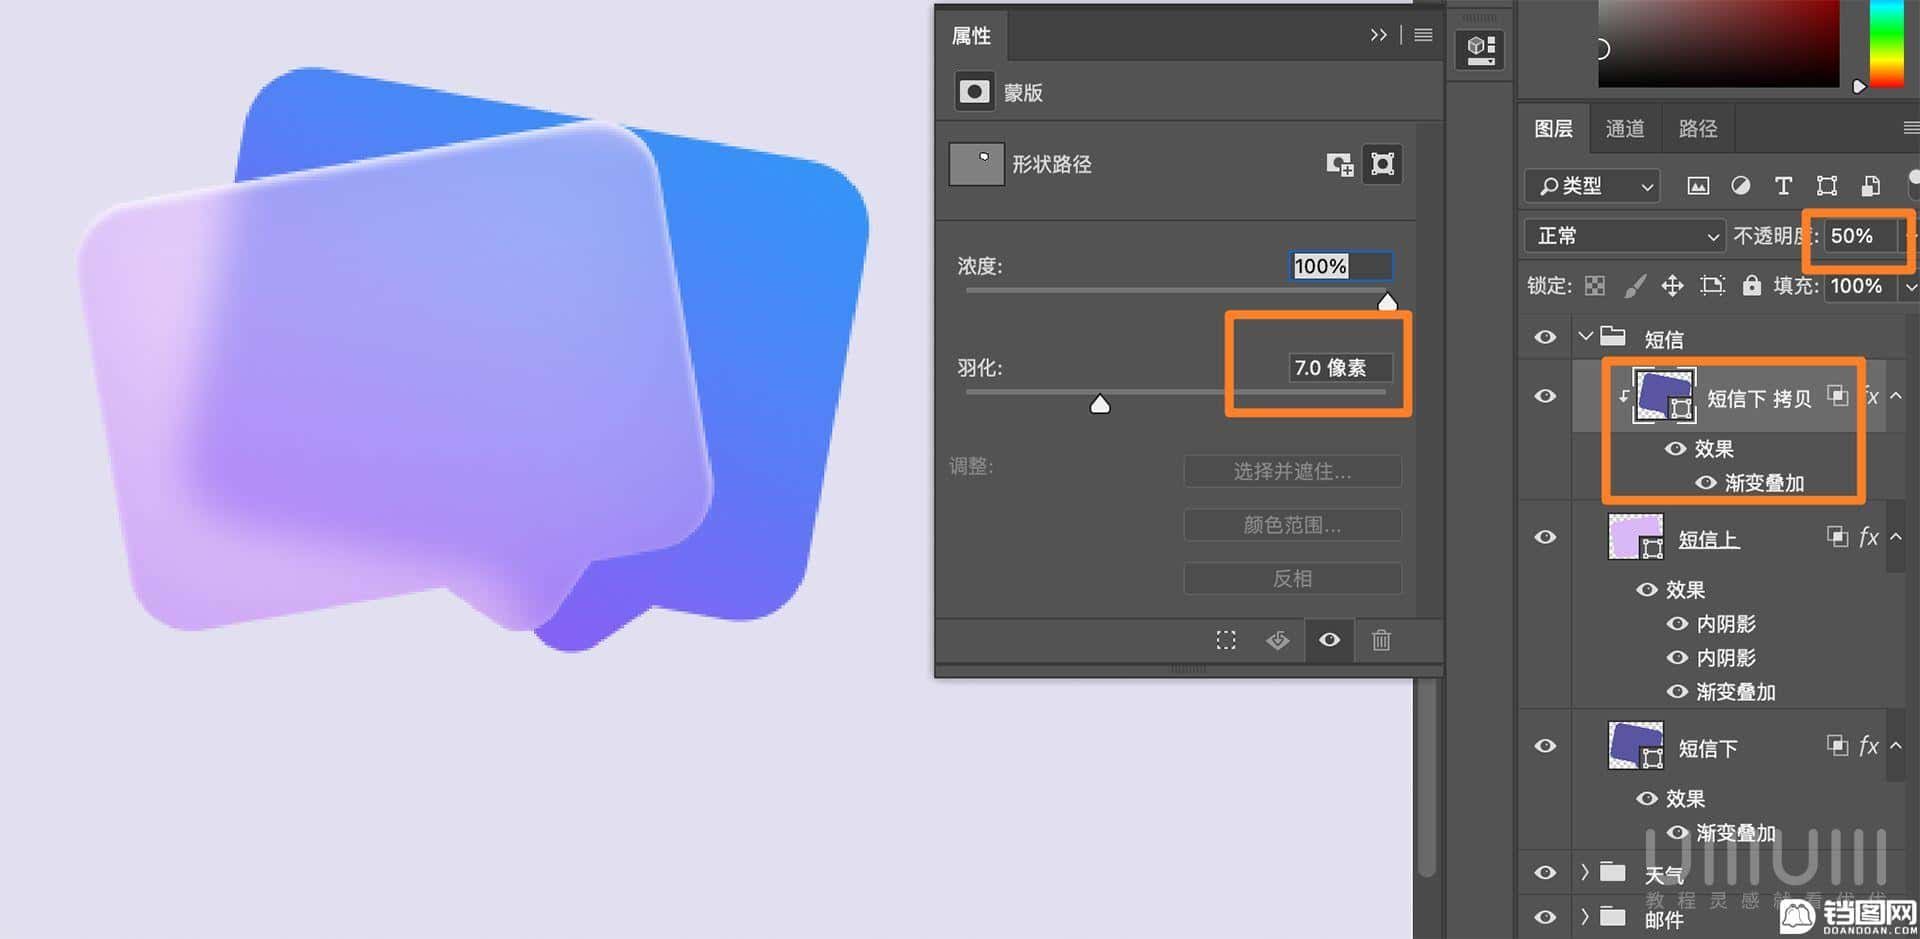
Task: Hide the 邮件 group
Action: 1545,917
